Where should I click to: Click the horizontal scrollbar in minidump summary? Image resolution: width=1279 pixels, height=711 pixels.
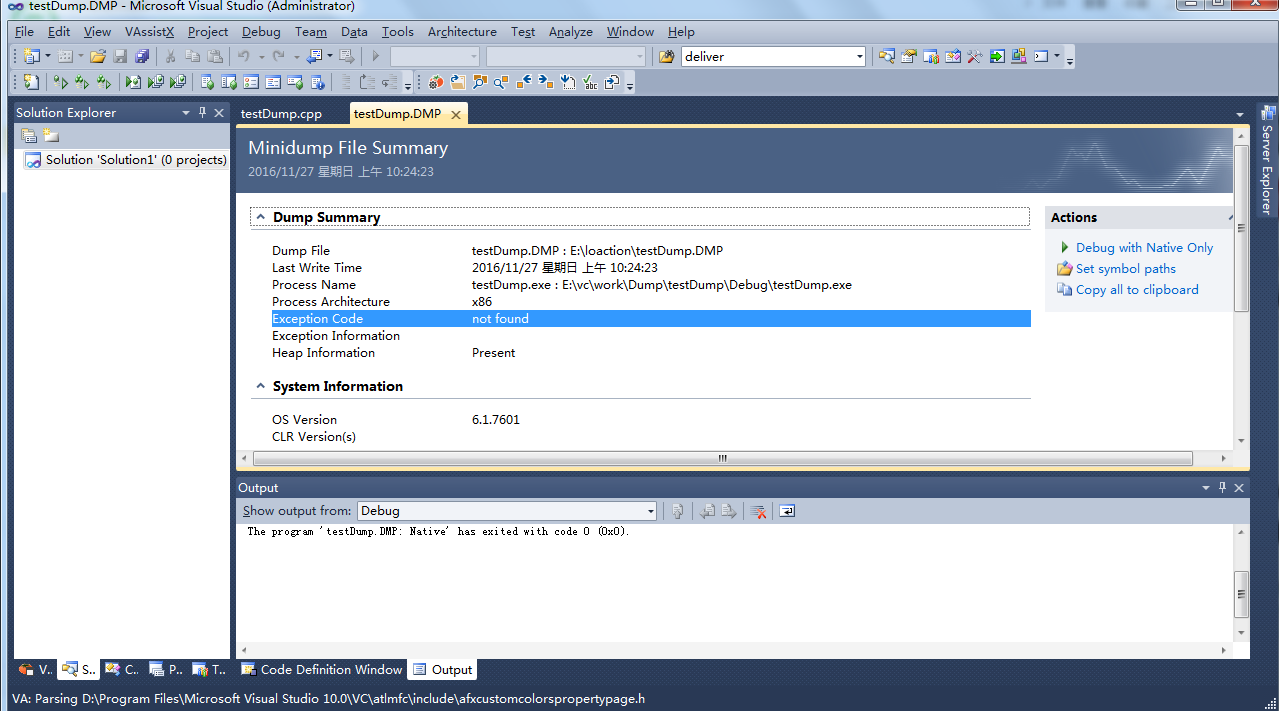(723, 459)
